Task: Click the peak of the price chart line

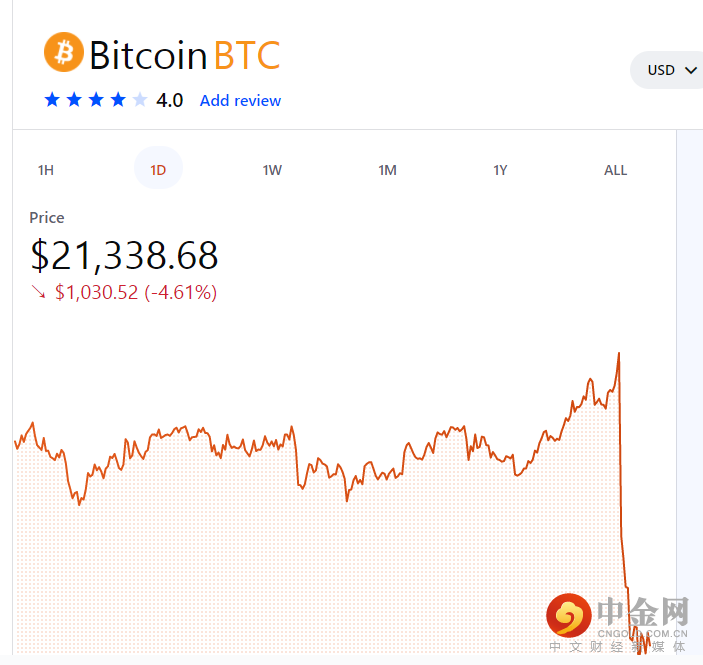Action: [x=619, y=353]
